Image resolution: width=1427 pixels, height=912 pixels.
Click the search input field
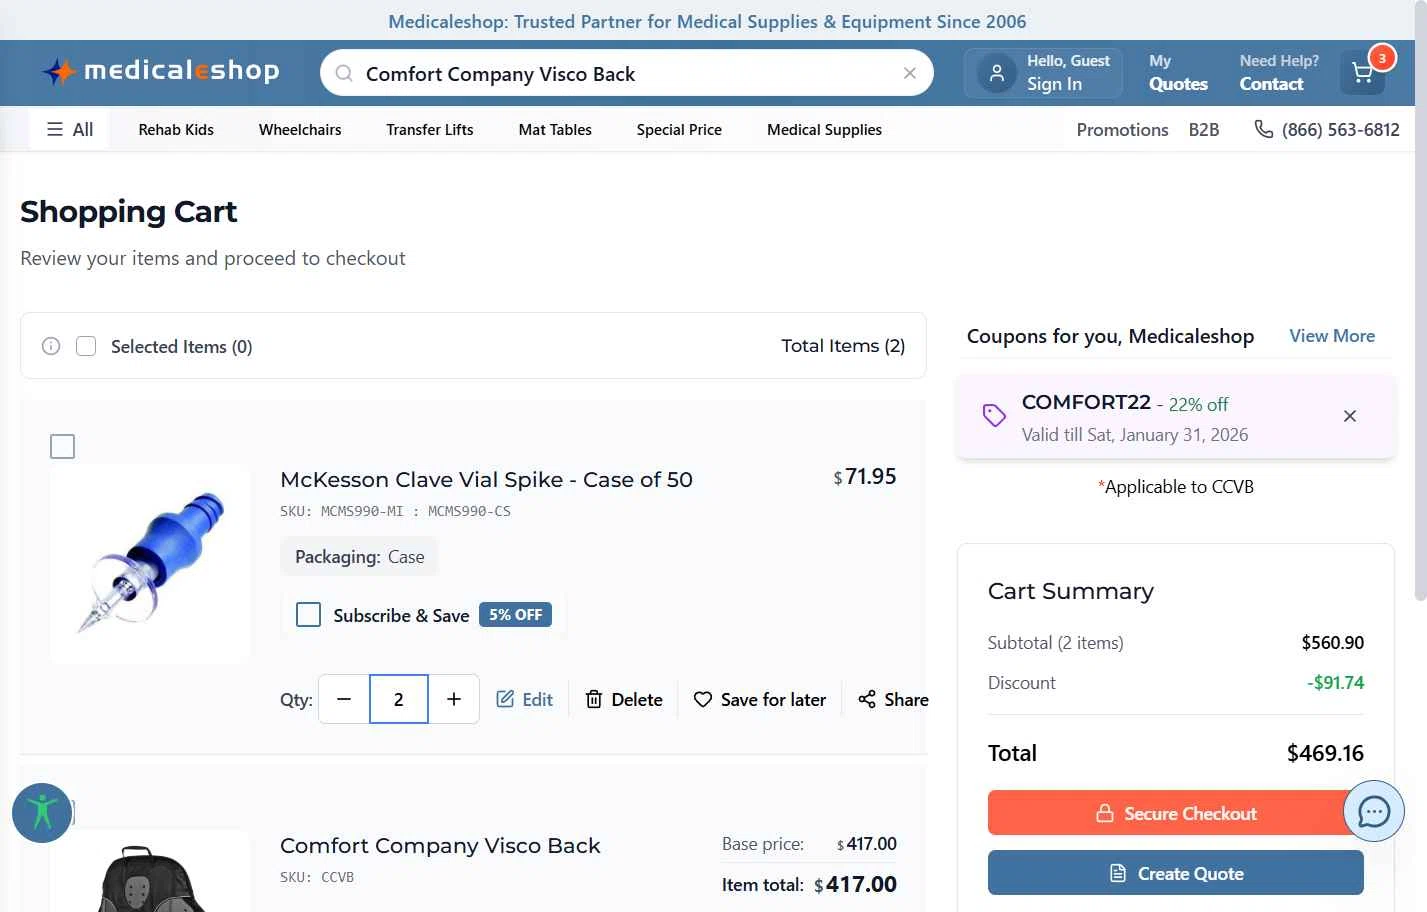coord(626,73)
